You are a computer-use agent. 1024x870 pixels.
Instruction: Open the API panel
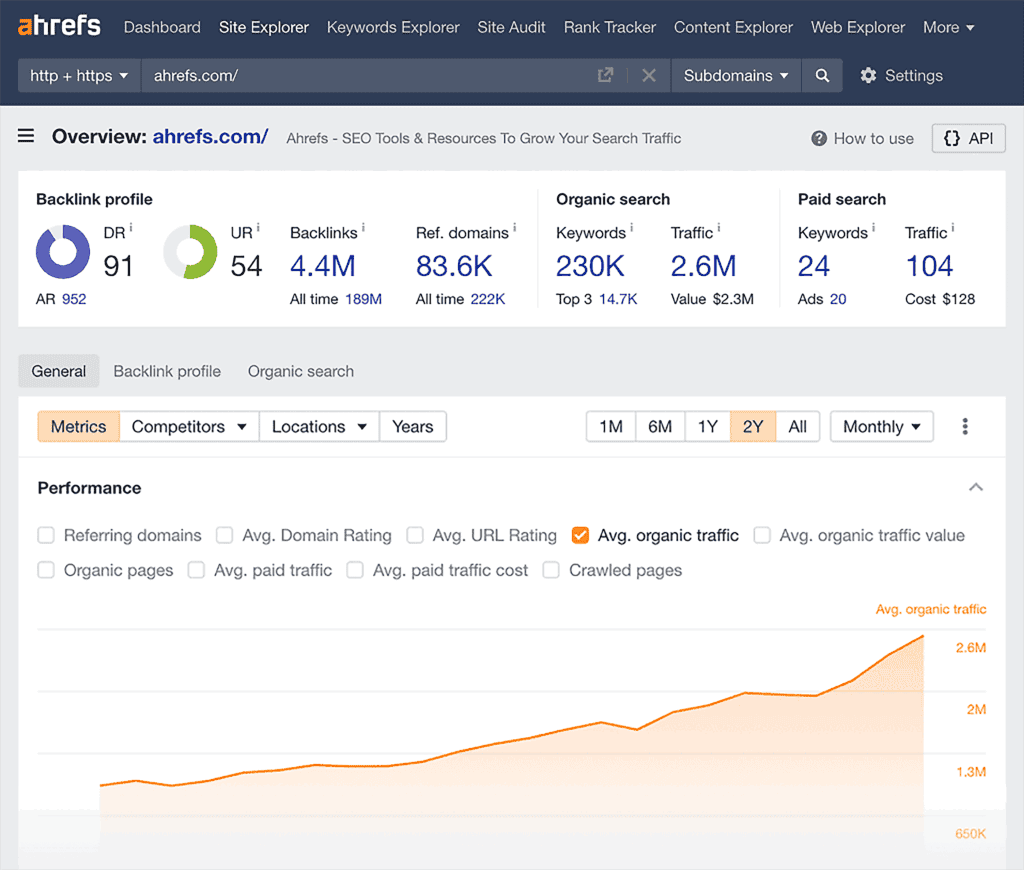point(968,138)
